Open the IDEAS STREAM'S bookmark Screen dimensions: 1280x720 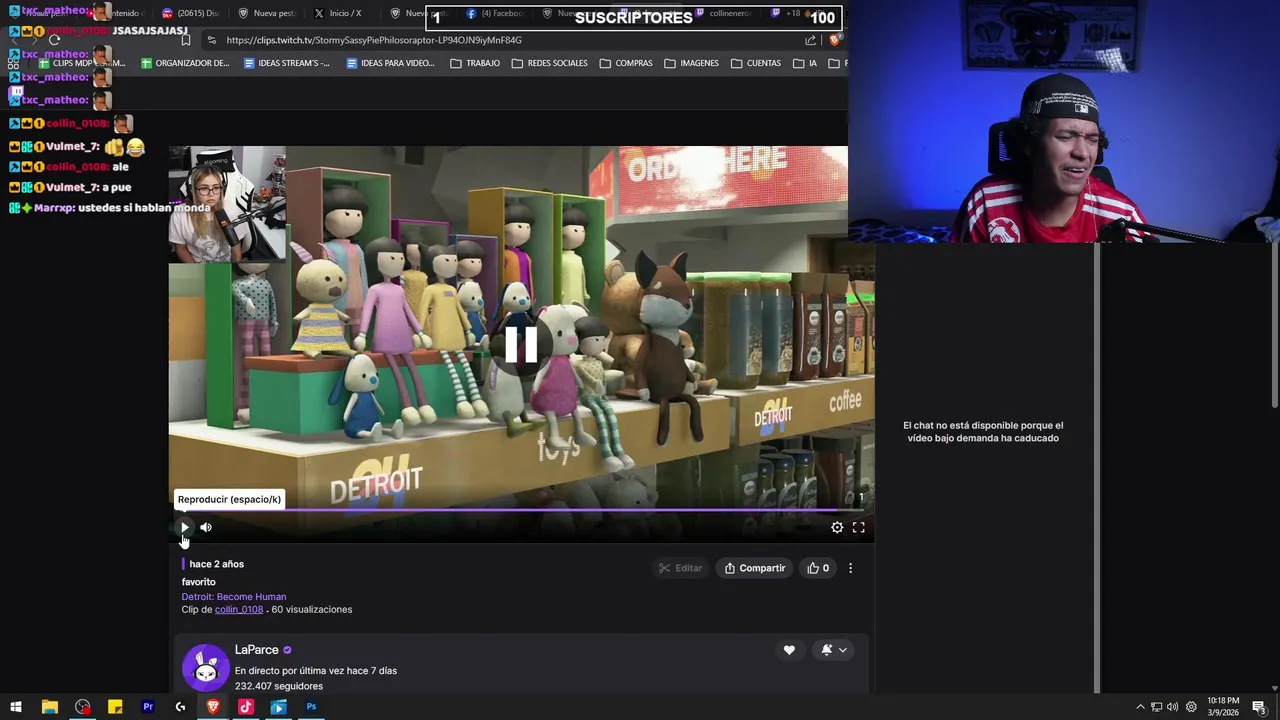287,63
